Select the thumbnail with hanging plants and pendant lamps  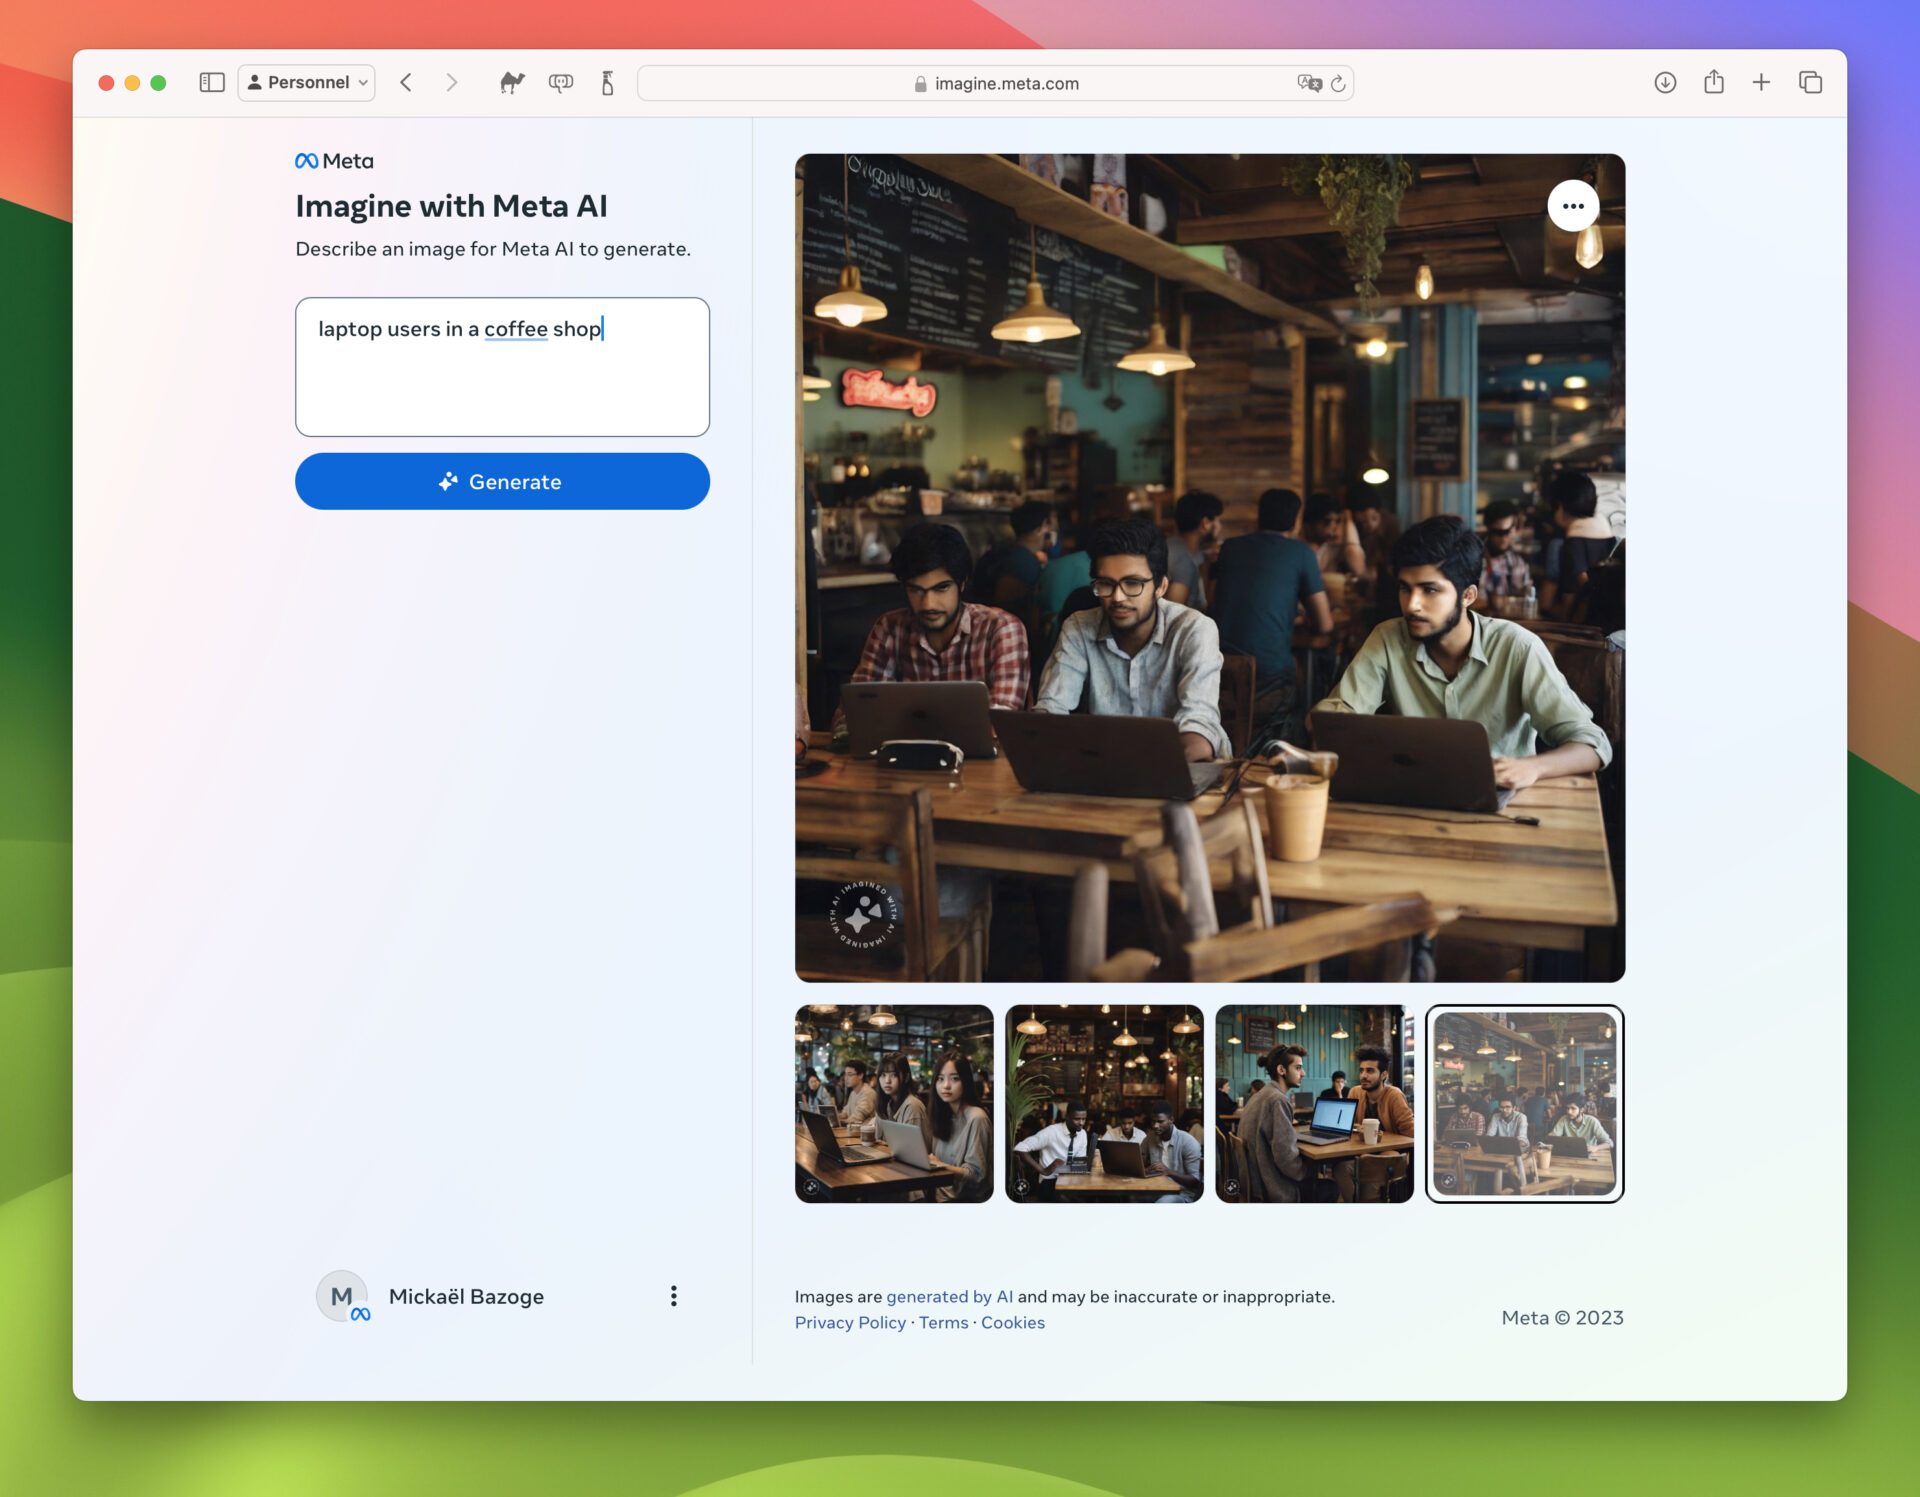[1104, 1104]
